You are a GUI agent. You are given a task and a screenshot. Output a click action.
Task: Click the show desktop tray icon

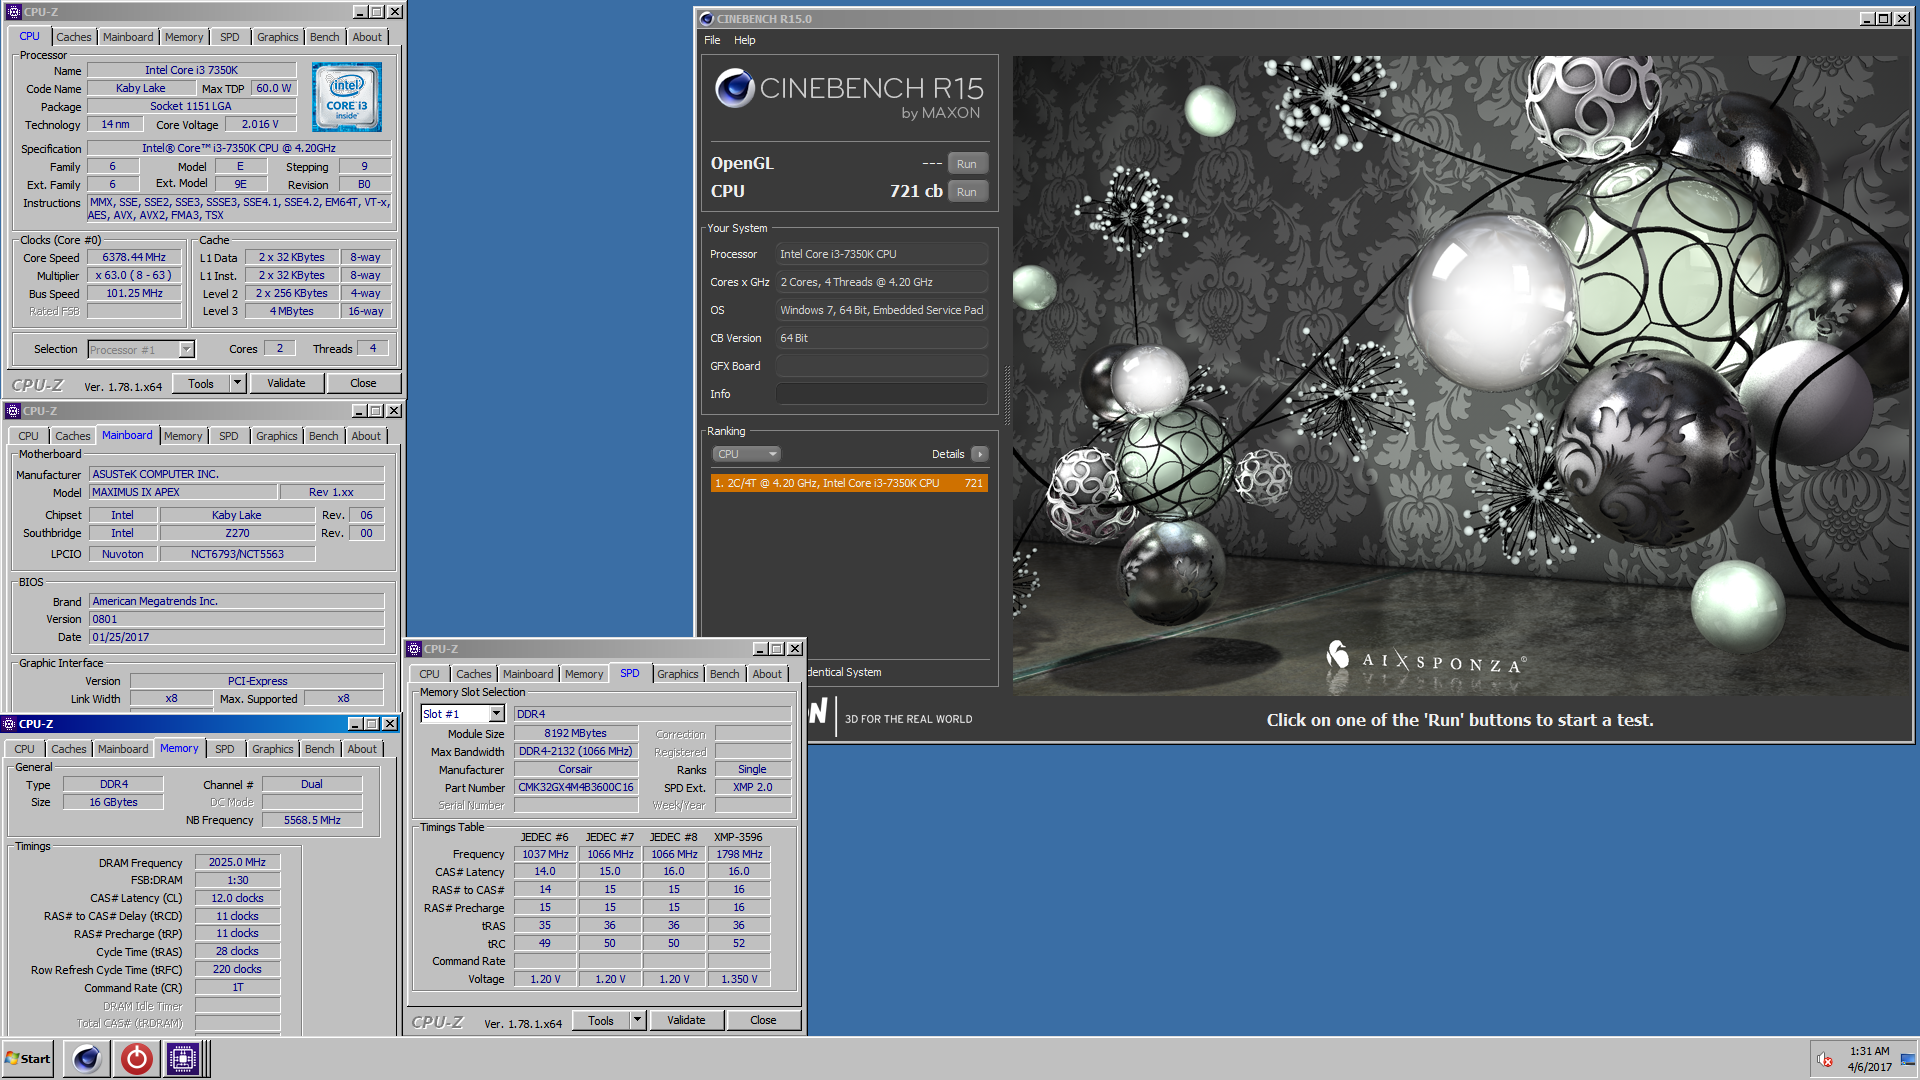pyautogui.click(x=1908, y=1059)
